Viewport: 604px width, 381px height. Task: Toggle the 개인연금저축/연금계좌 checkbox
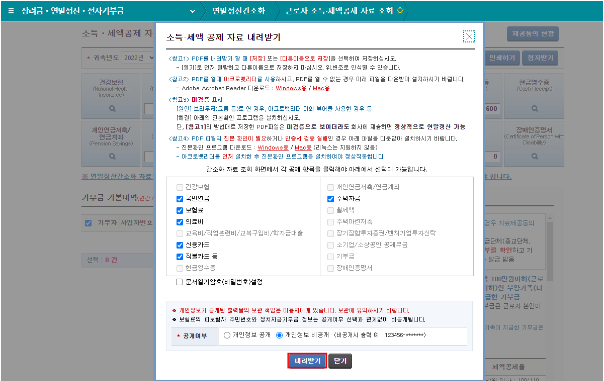(330, 187)
